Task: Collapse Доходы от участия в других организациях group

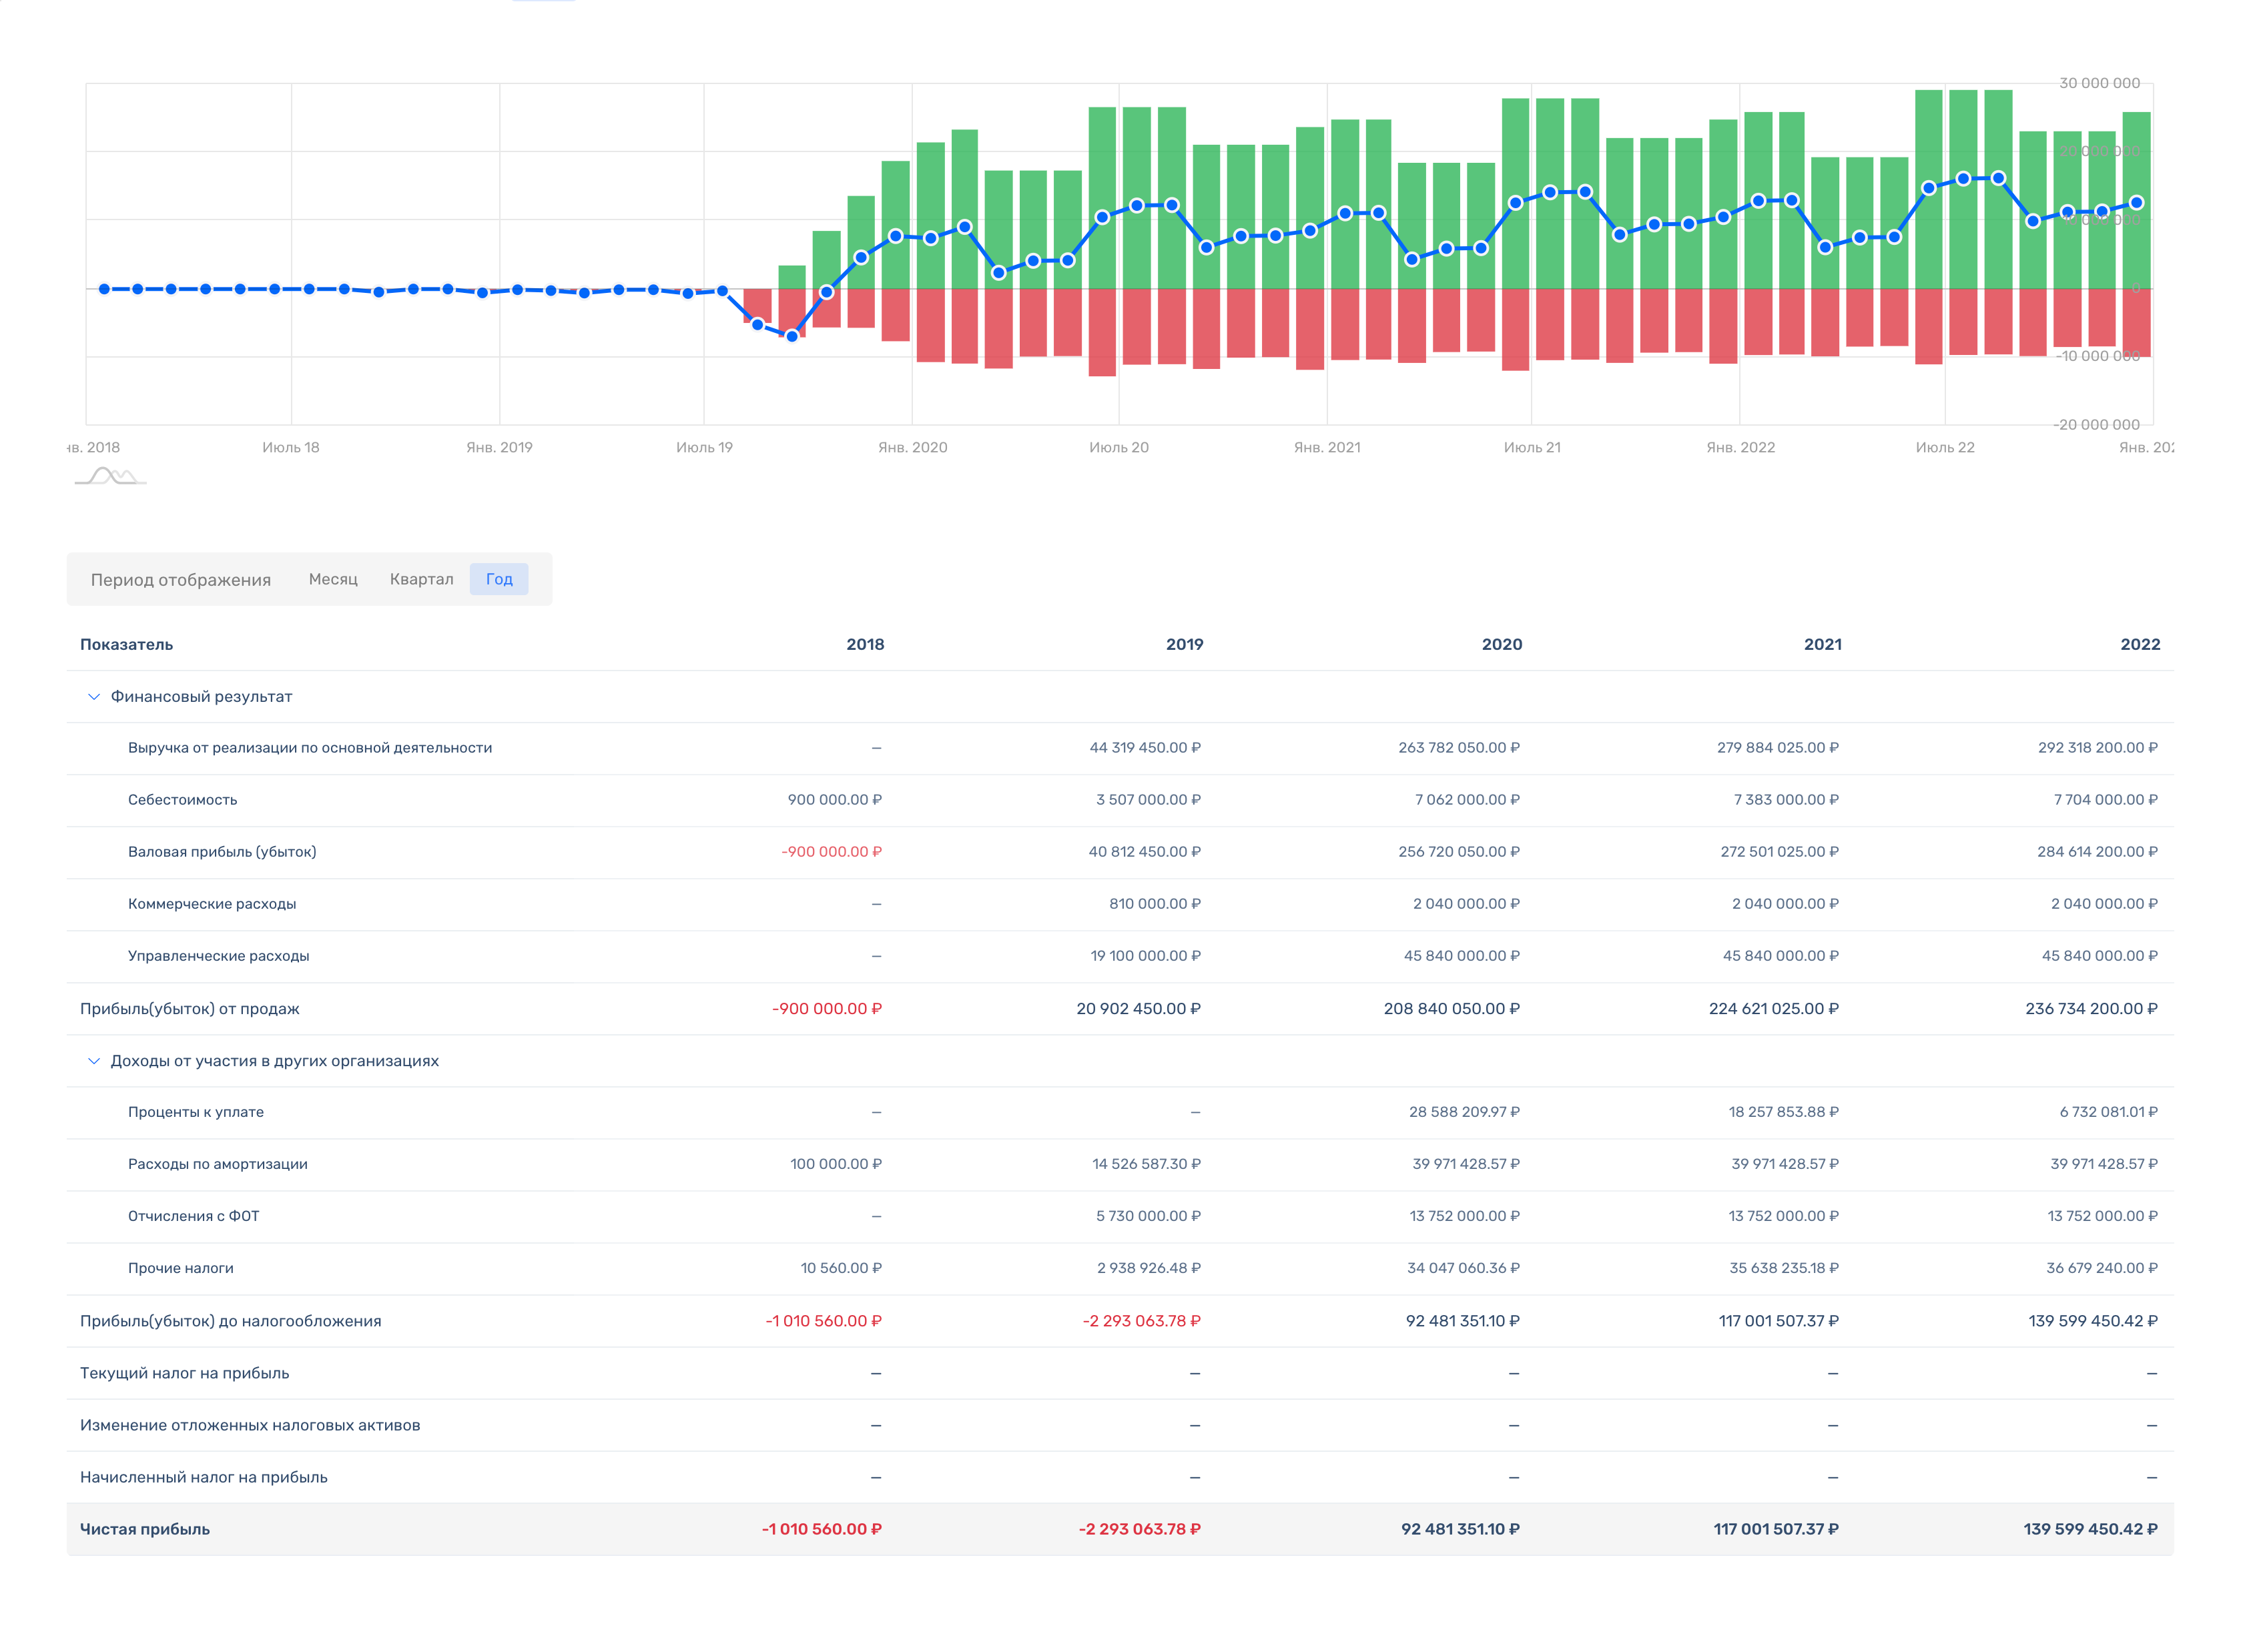Action: [94, 1061]
